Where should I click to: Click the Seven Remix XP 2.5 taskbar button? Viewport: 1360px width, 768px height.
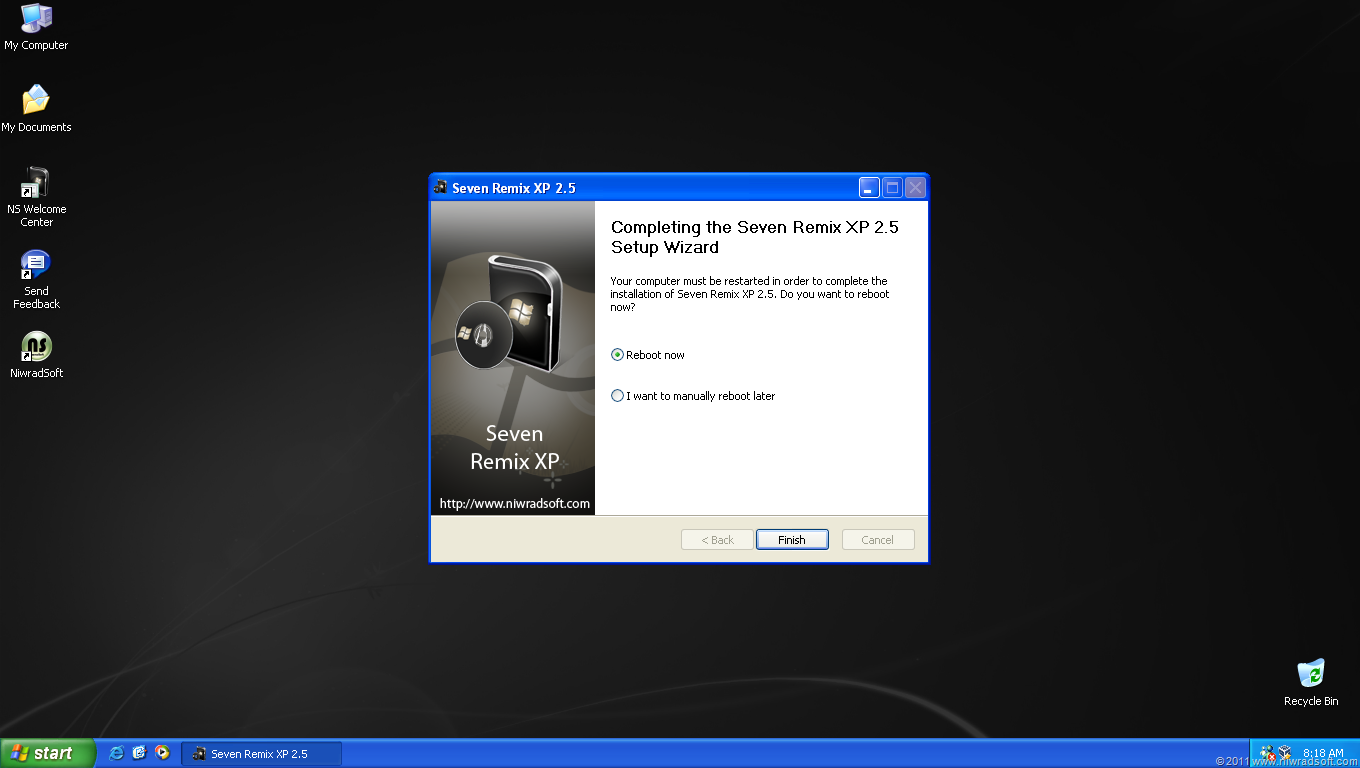262,754
